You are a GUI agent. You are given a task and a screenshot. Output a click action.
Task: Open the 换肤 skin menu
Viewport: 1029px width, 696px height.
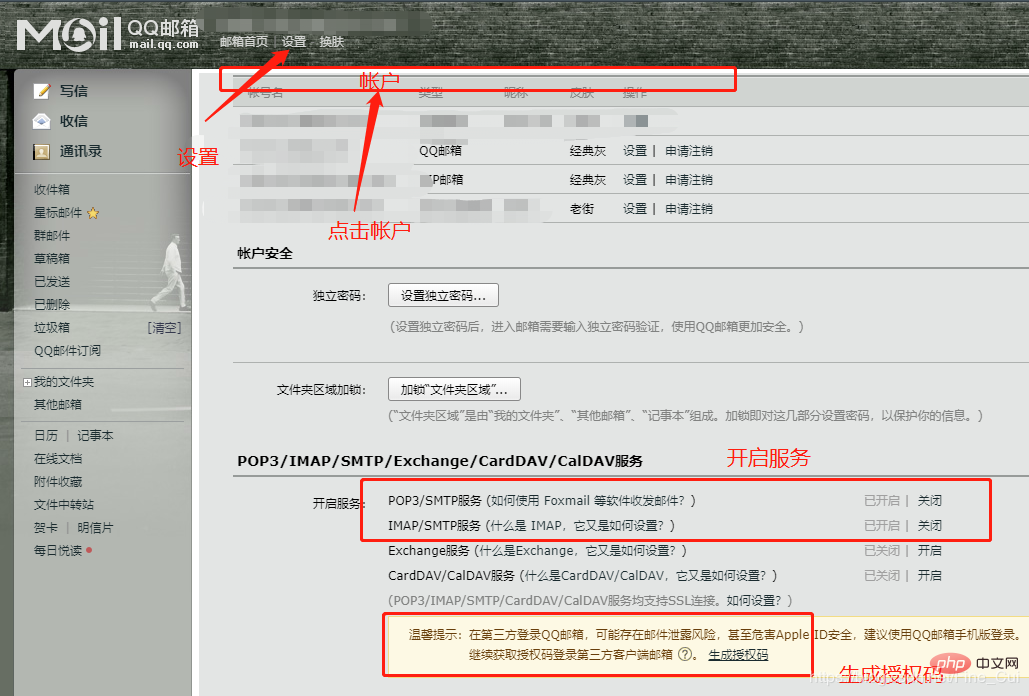(331, 41)
